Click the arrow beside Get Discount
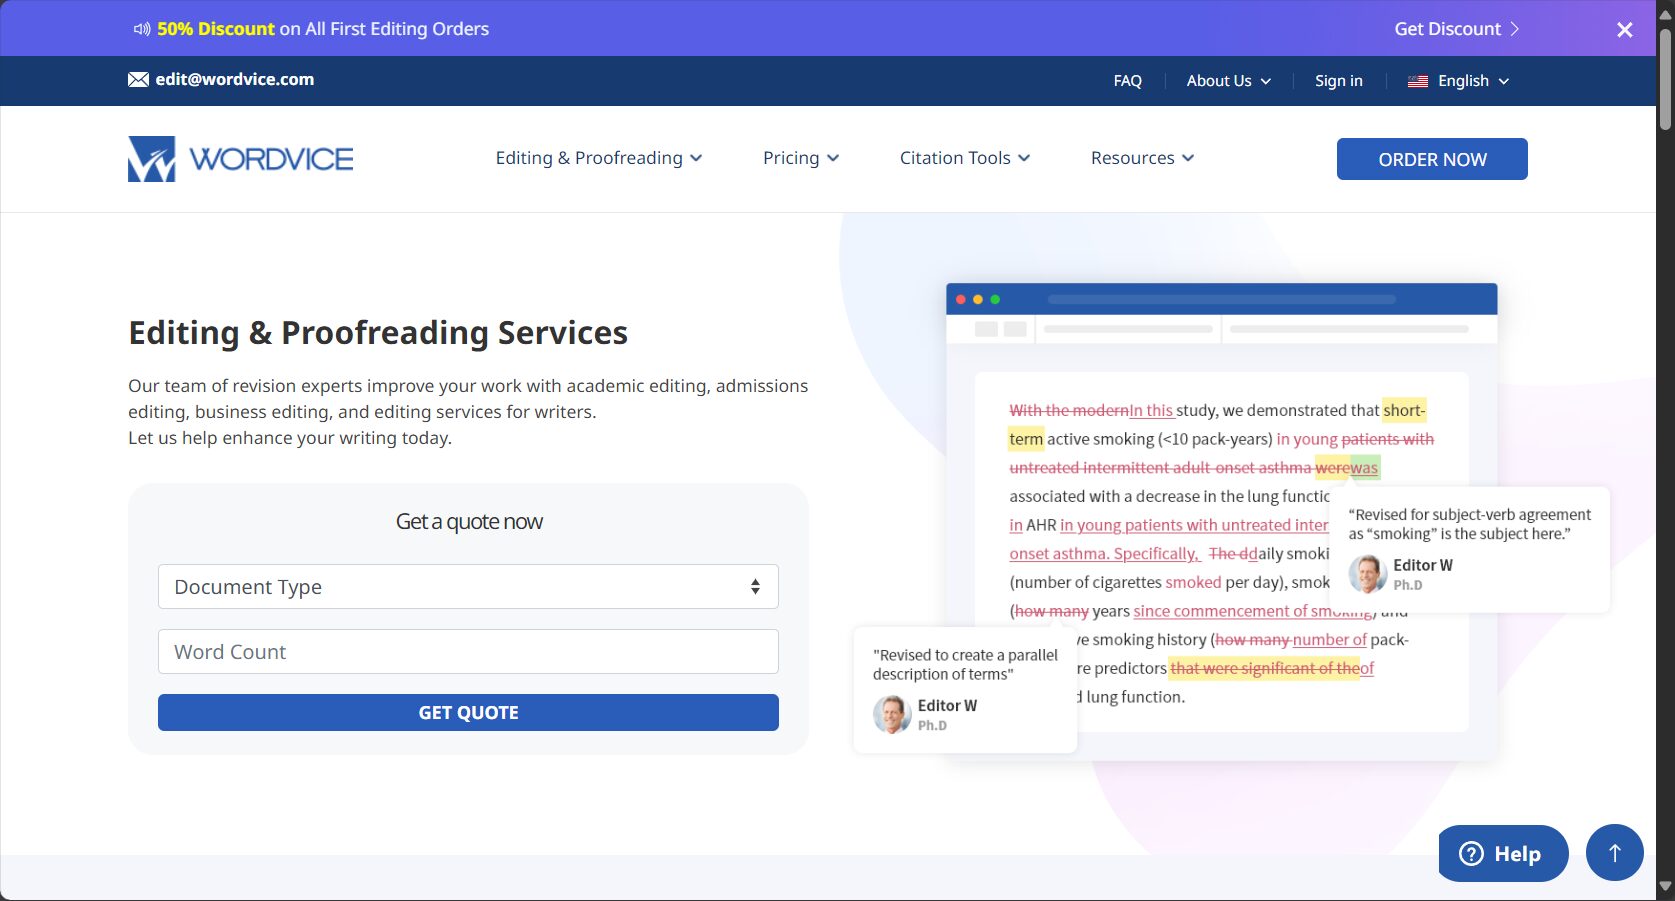Image resolution: width=1675 pixels, height=901 pixels. pyautogui.click(x=1514, y=29)
